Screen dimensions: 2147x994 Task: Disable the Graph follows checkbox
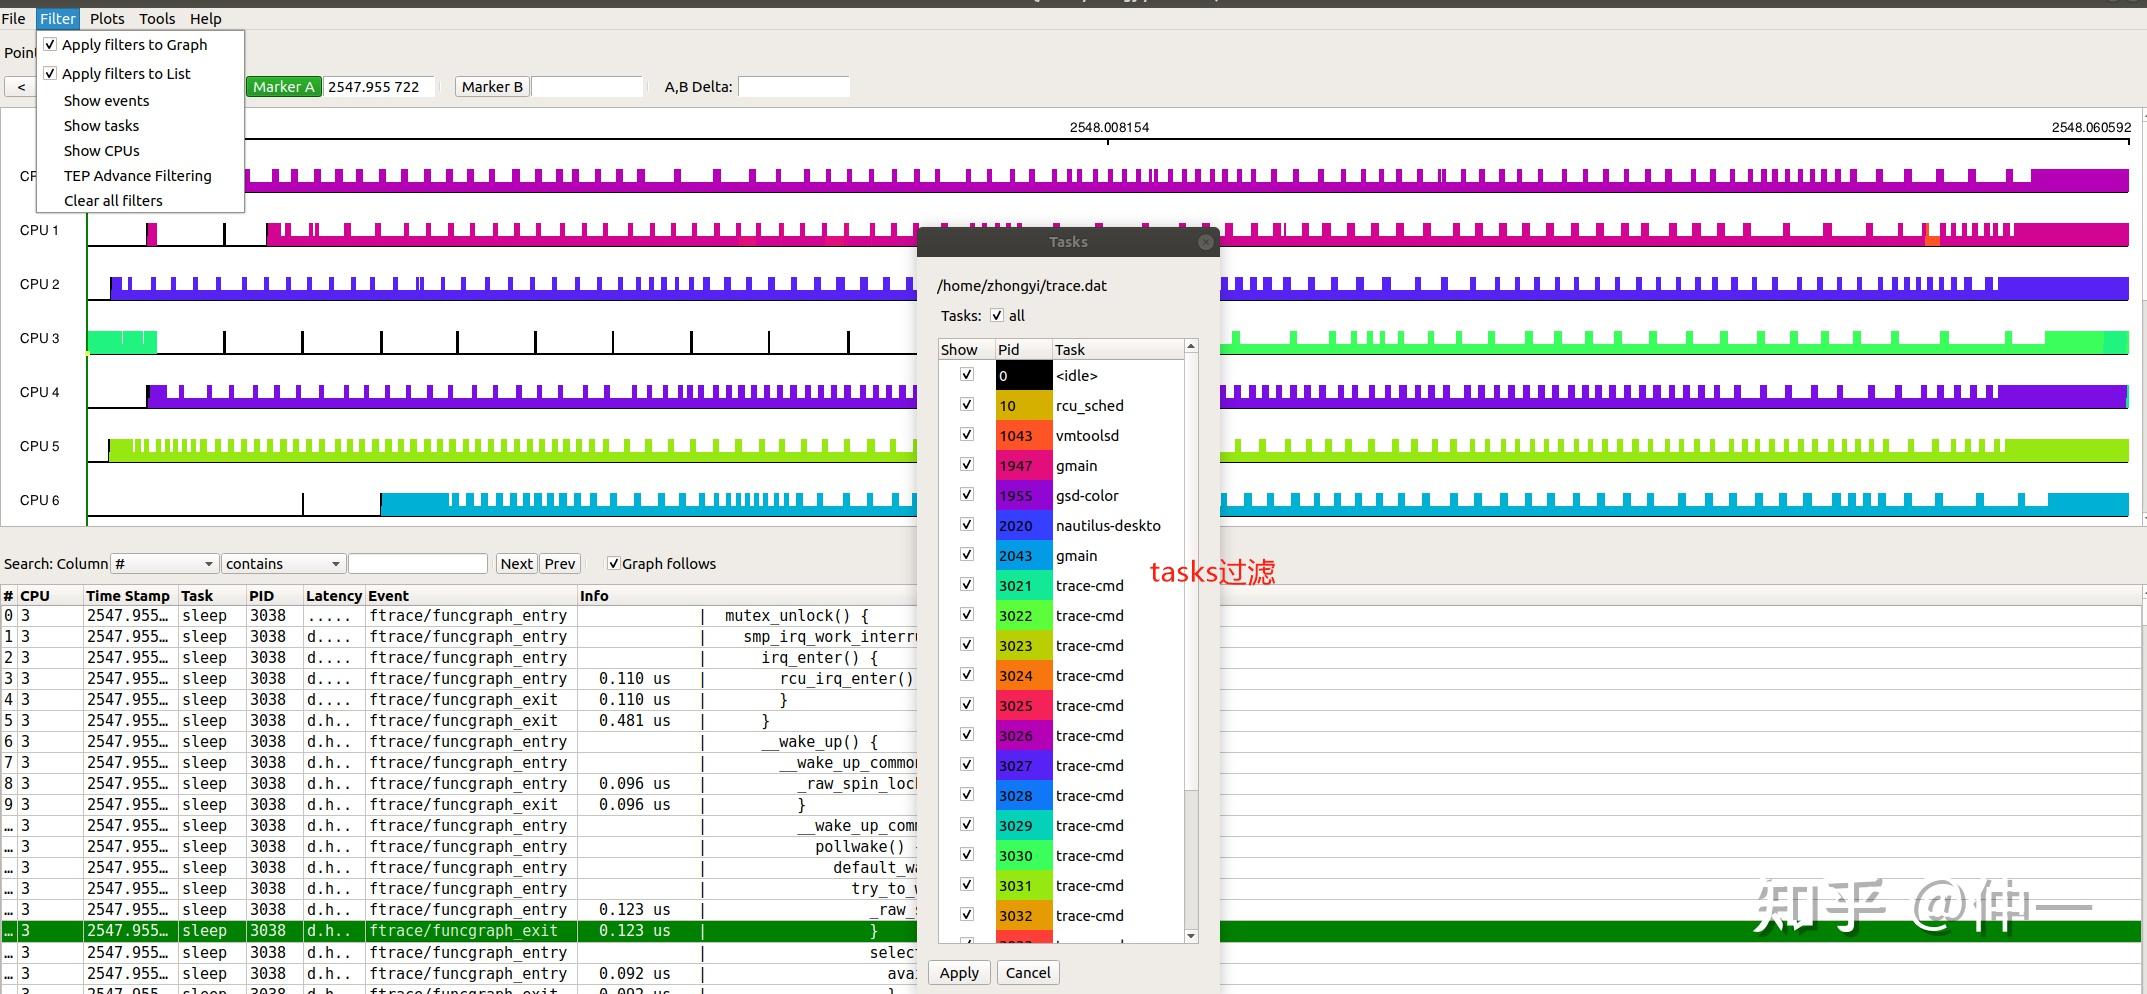pyautogui.click(x=613, y=564)
